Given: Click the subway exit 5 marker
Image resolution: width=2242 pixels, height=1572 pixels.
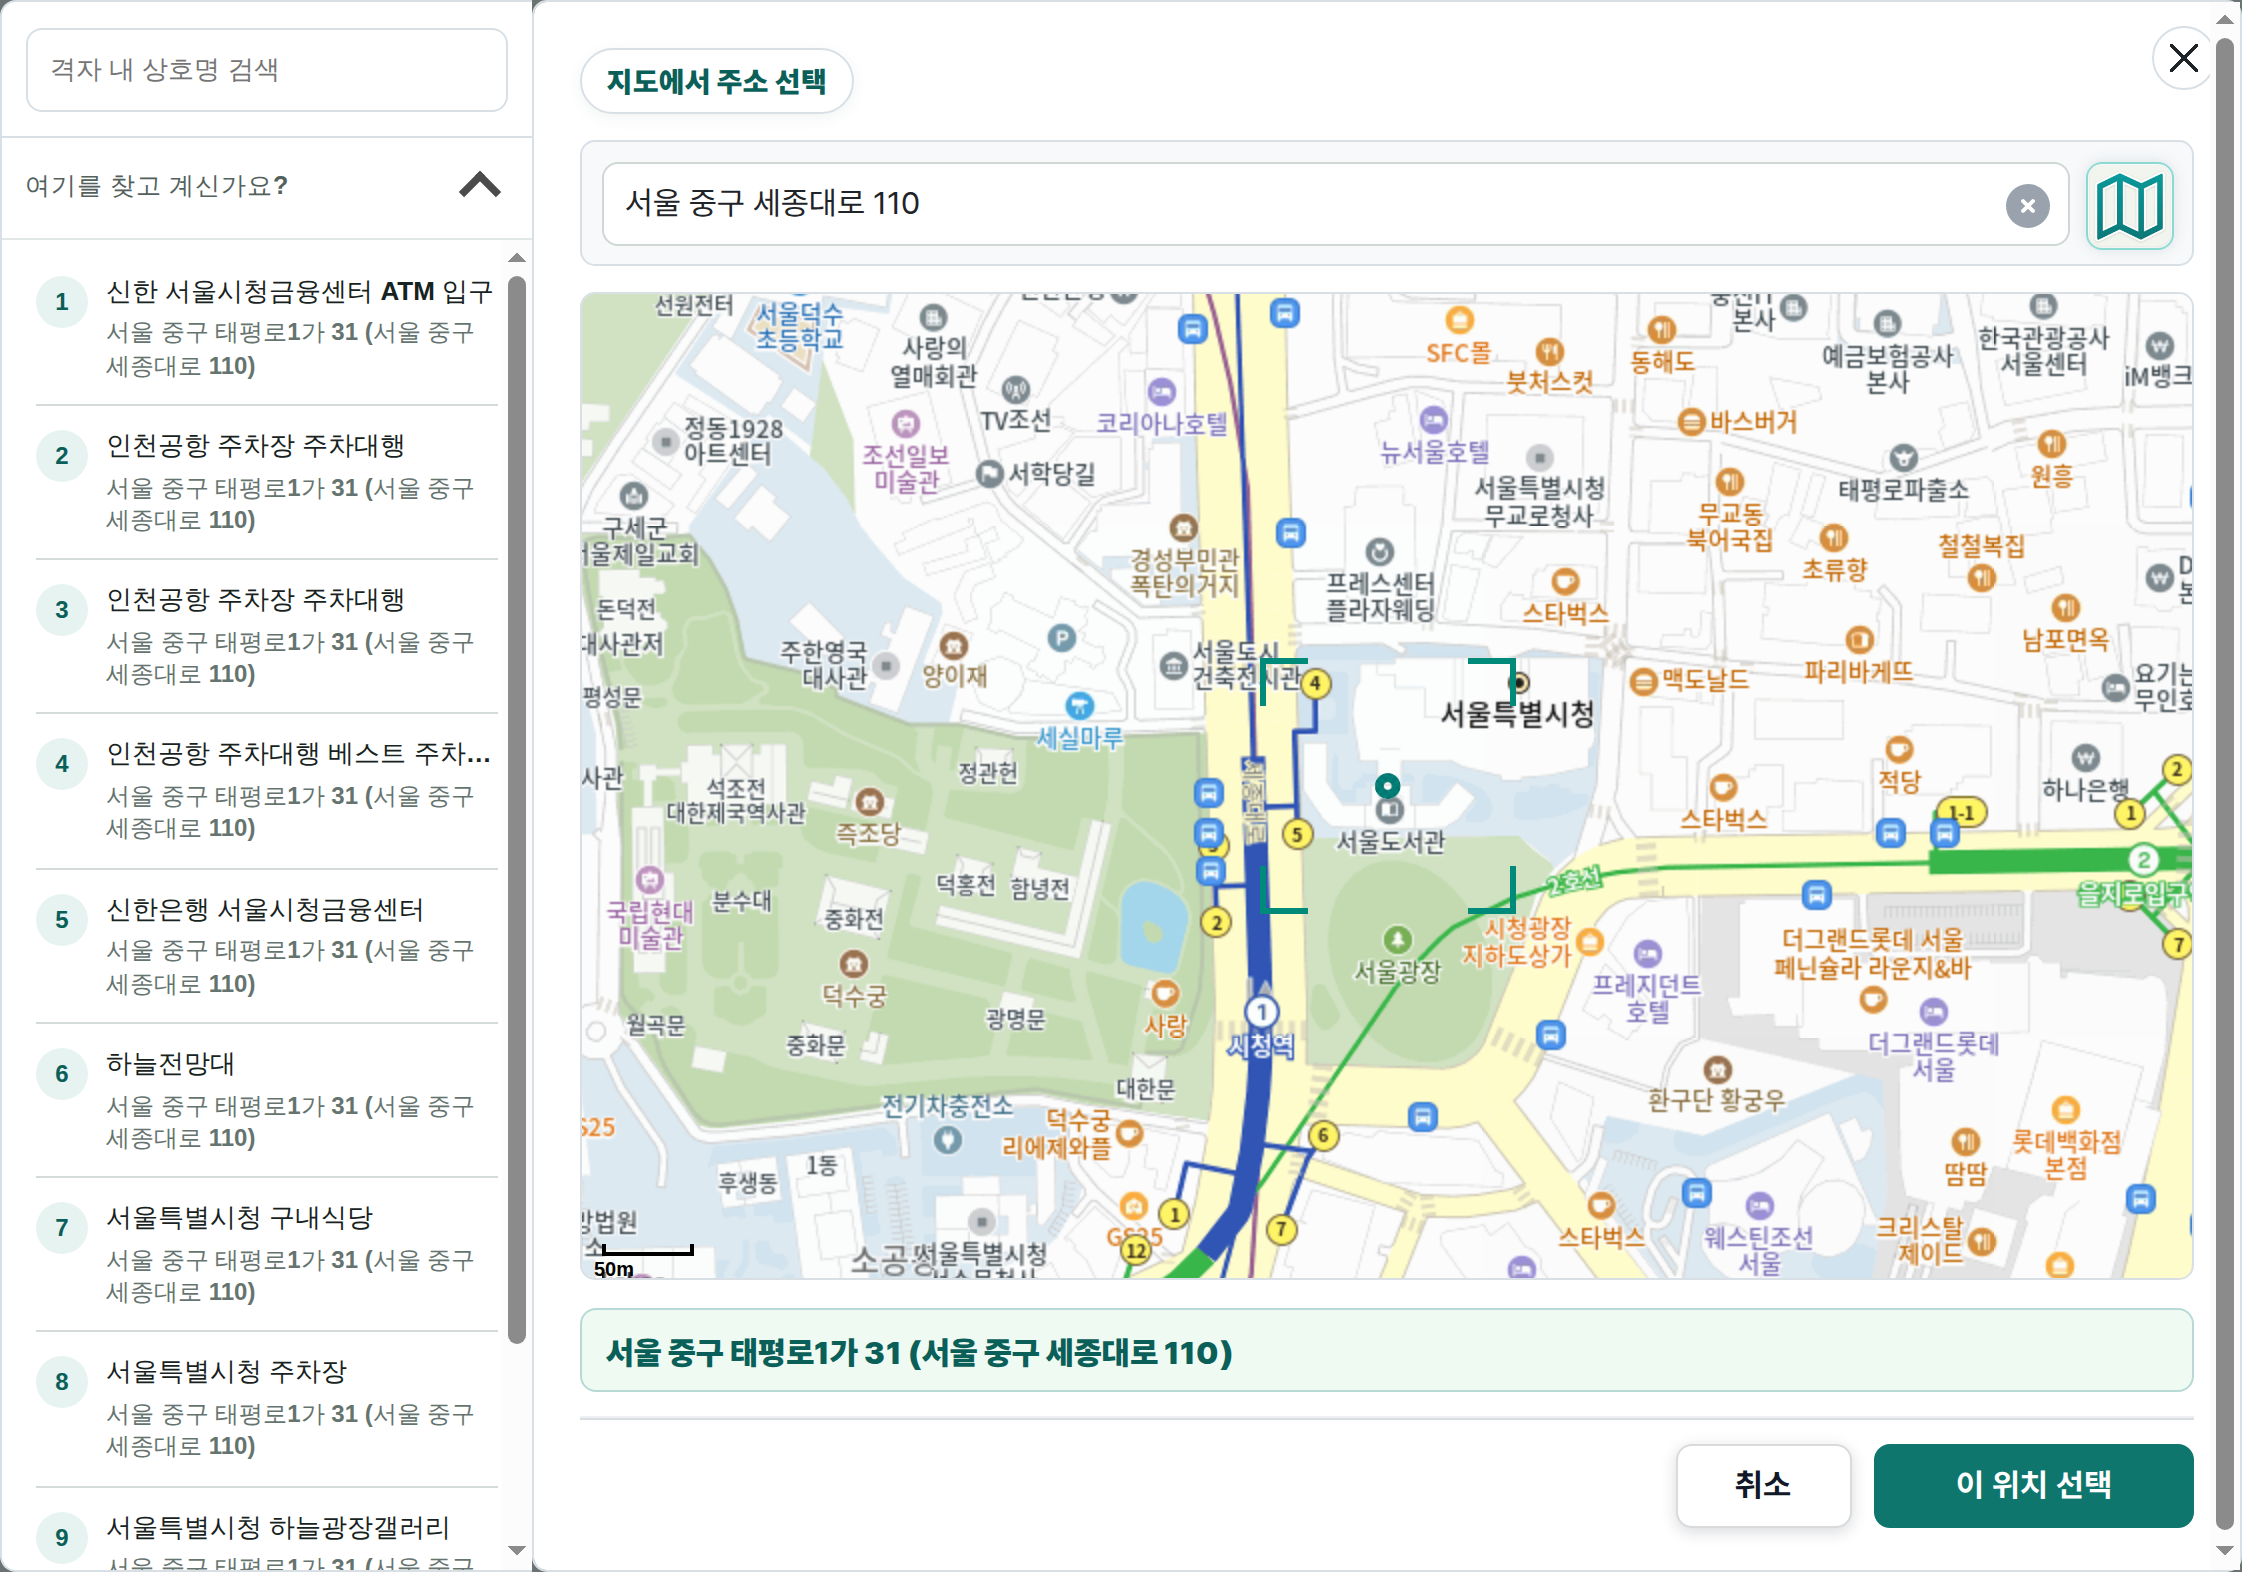Looking at the screenshot, I should click(x=1297, y=834).
